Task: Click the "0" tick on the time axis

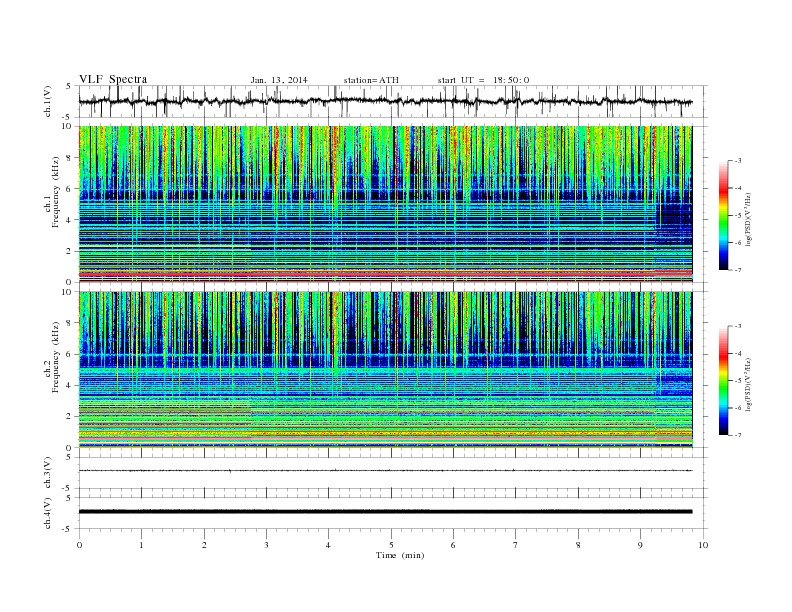Action: (79, 545)
